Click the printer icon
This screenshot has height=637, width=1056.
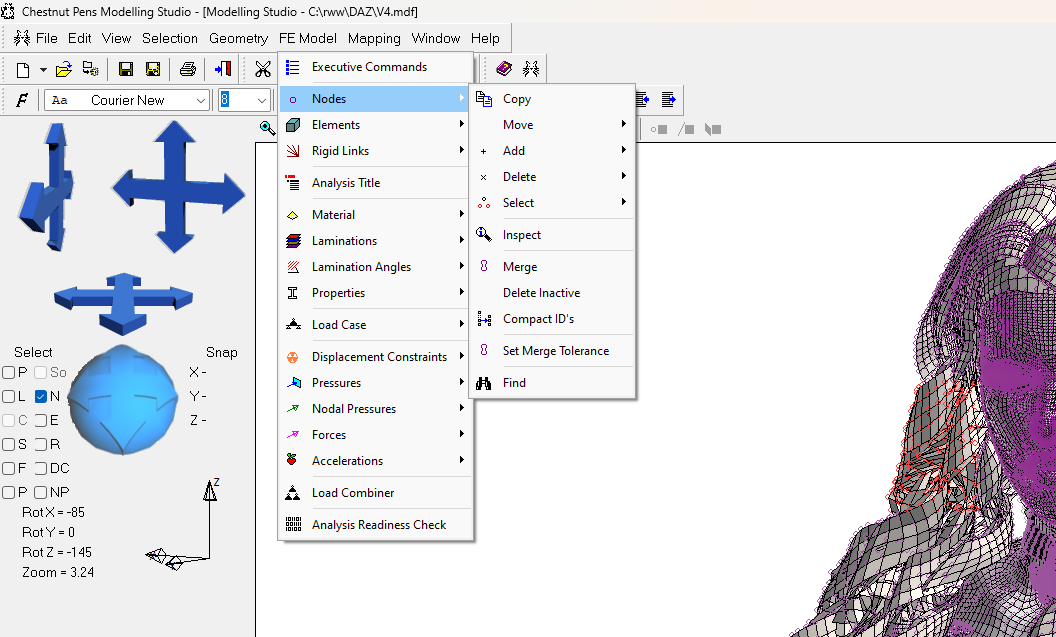[188, 69]
